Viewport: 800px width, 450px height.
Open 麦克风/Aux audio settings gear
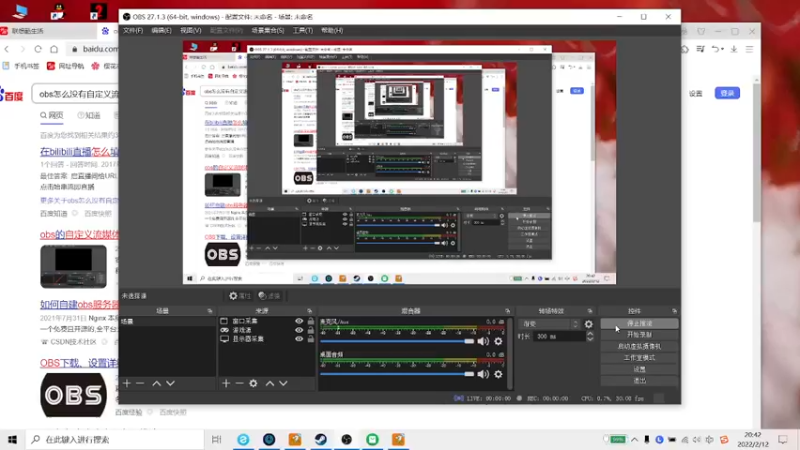(x=498, y=341)
